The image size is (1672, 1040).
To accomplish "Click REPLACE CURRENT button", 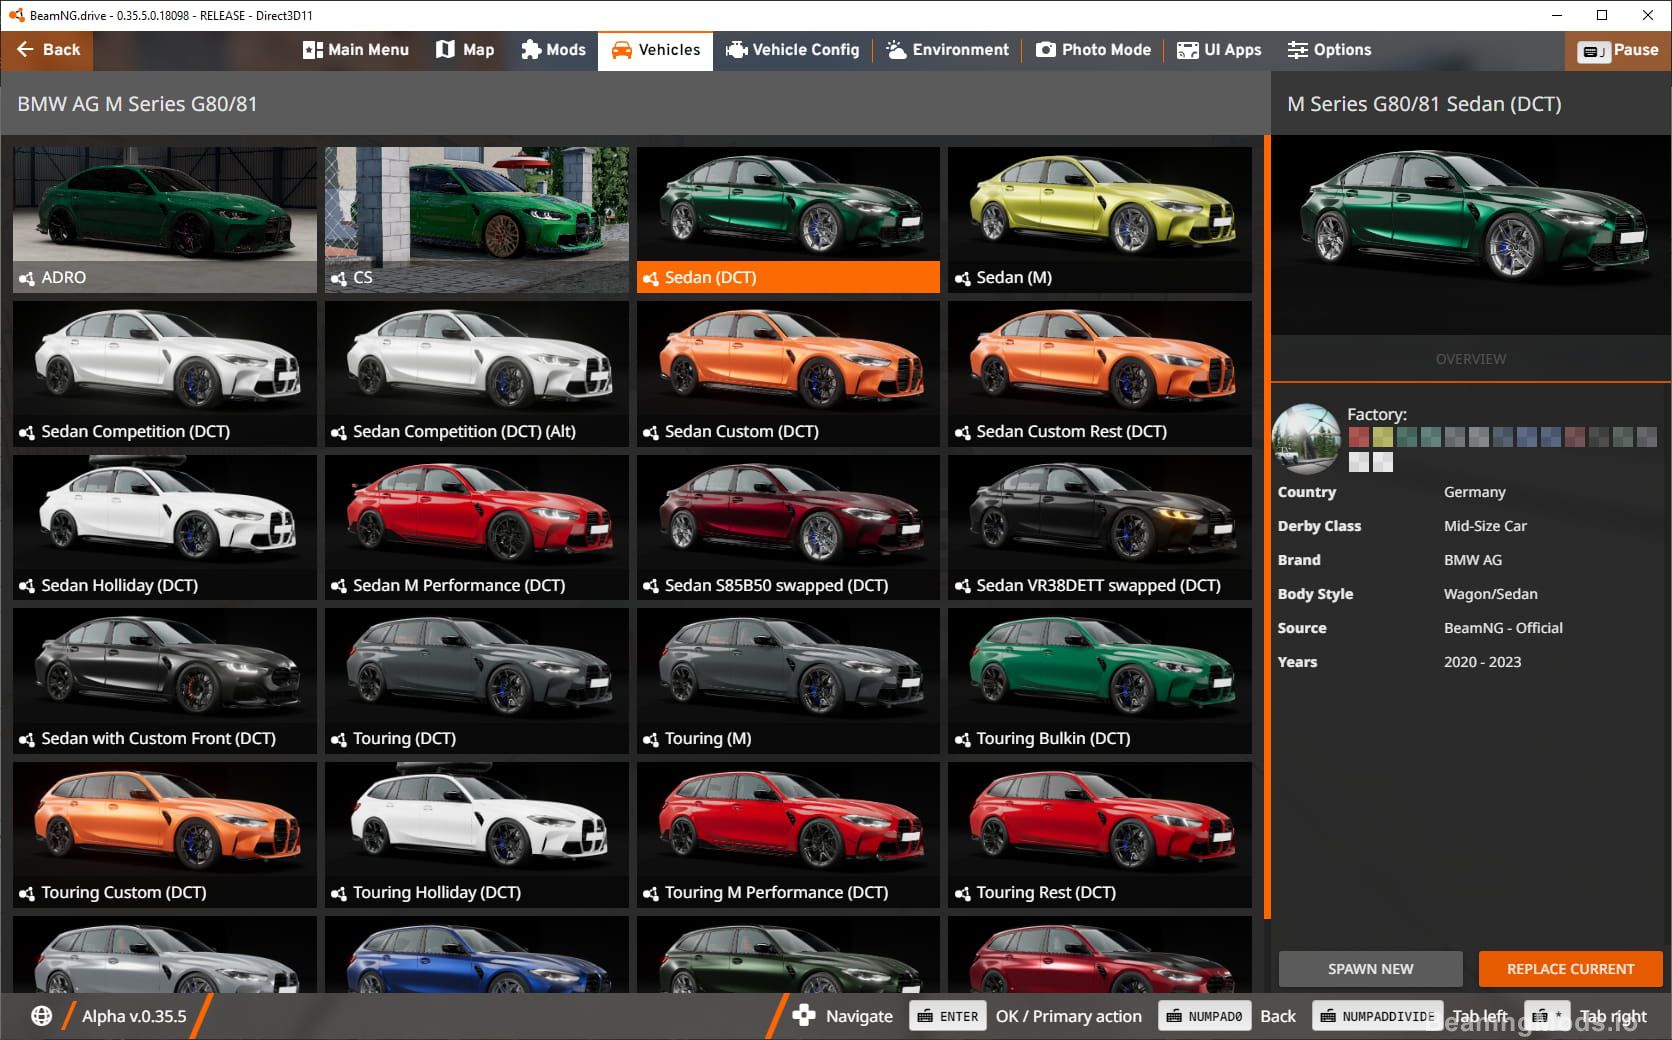I will 1571,969.
